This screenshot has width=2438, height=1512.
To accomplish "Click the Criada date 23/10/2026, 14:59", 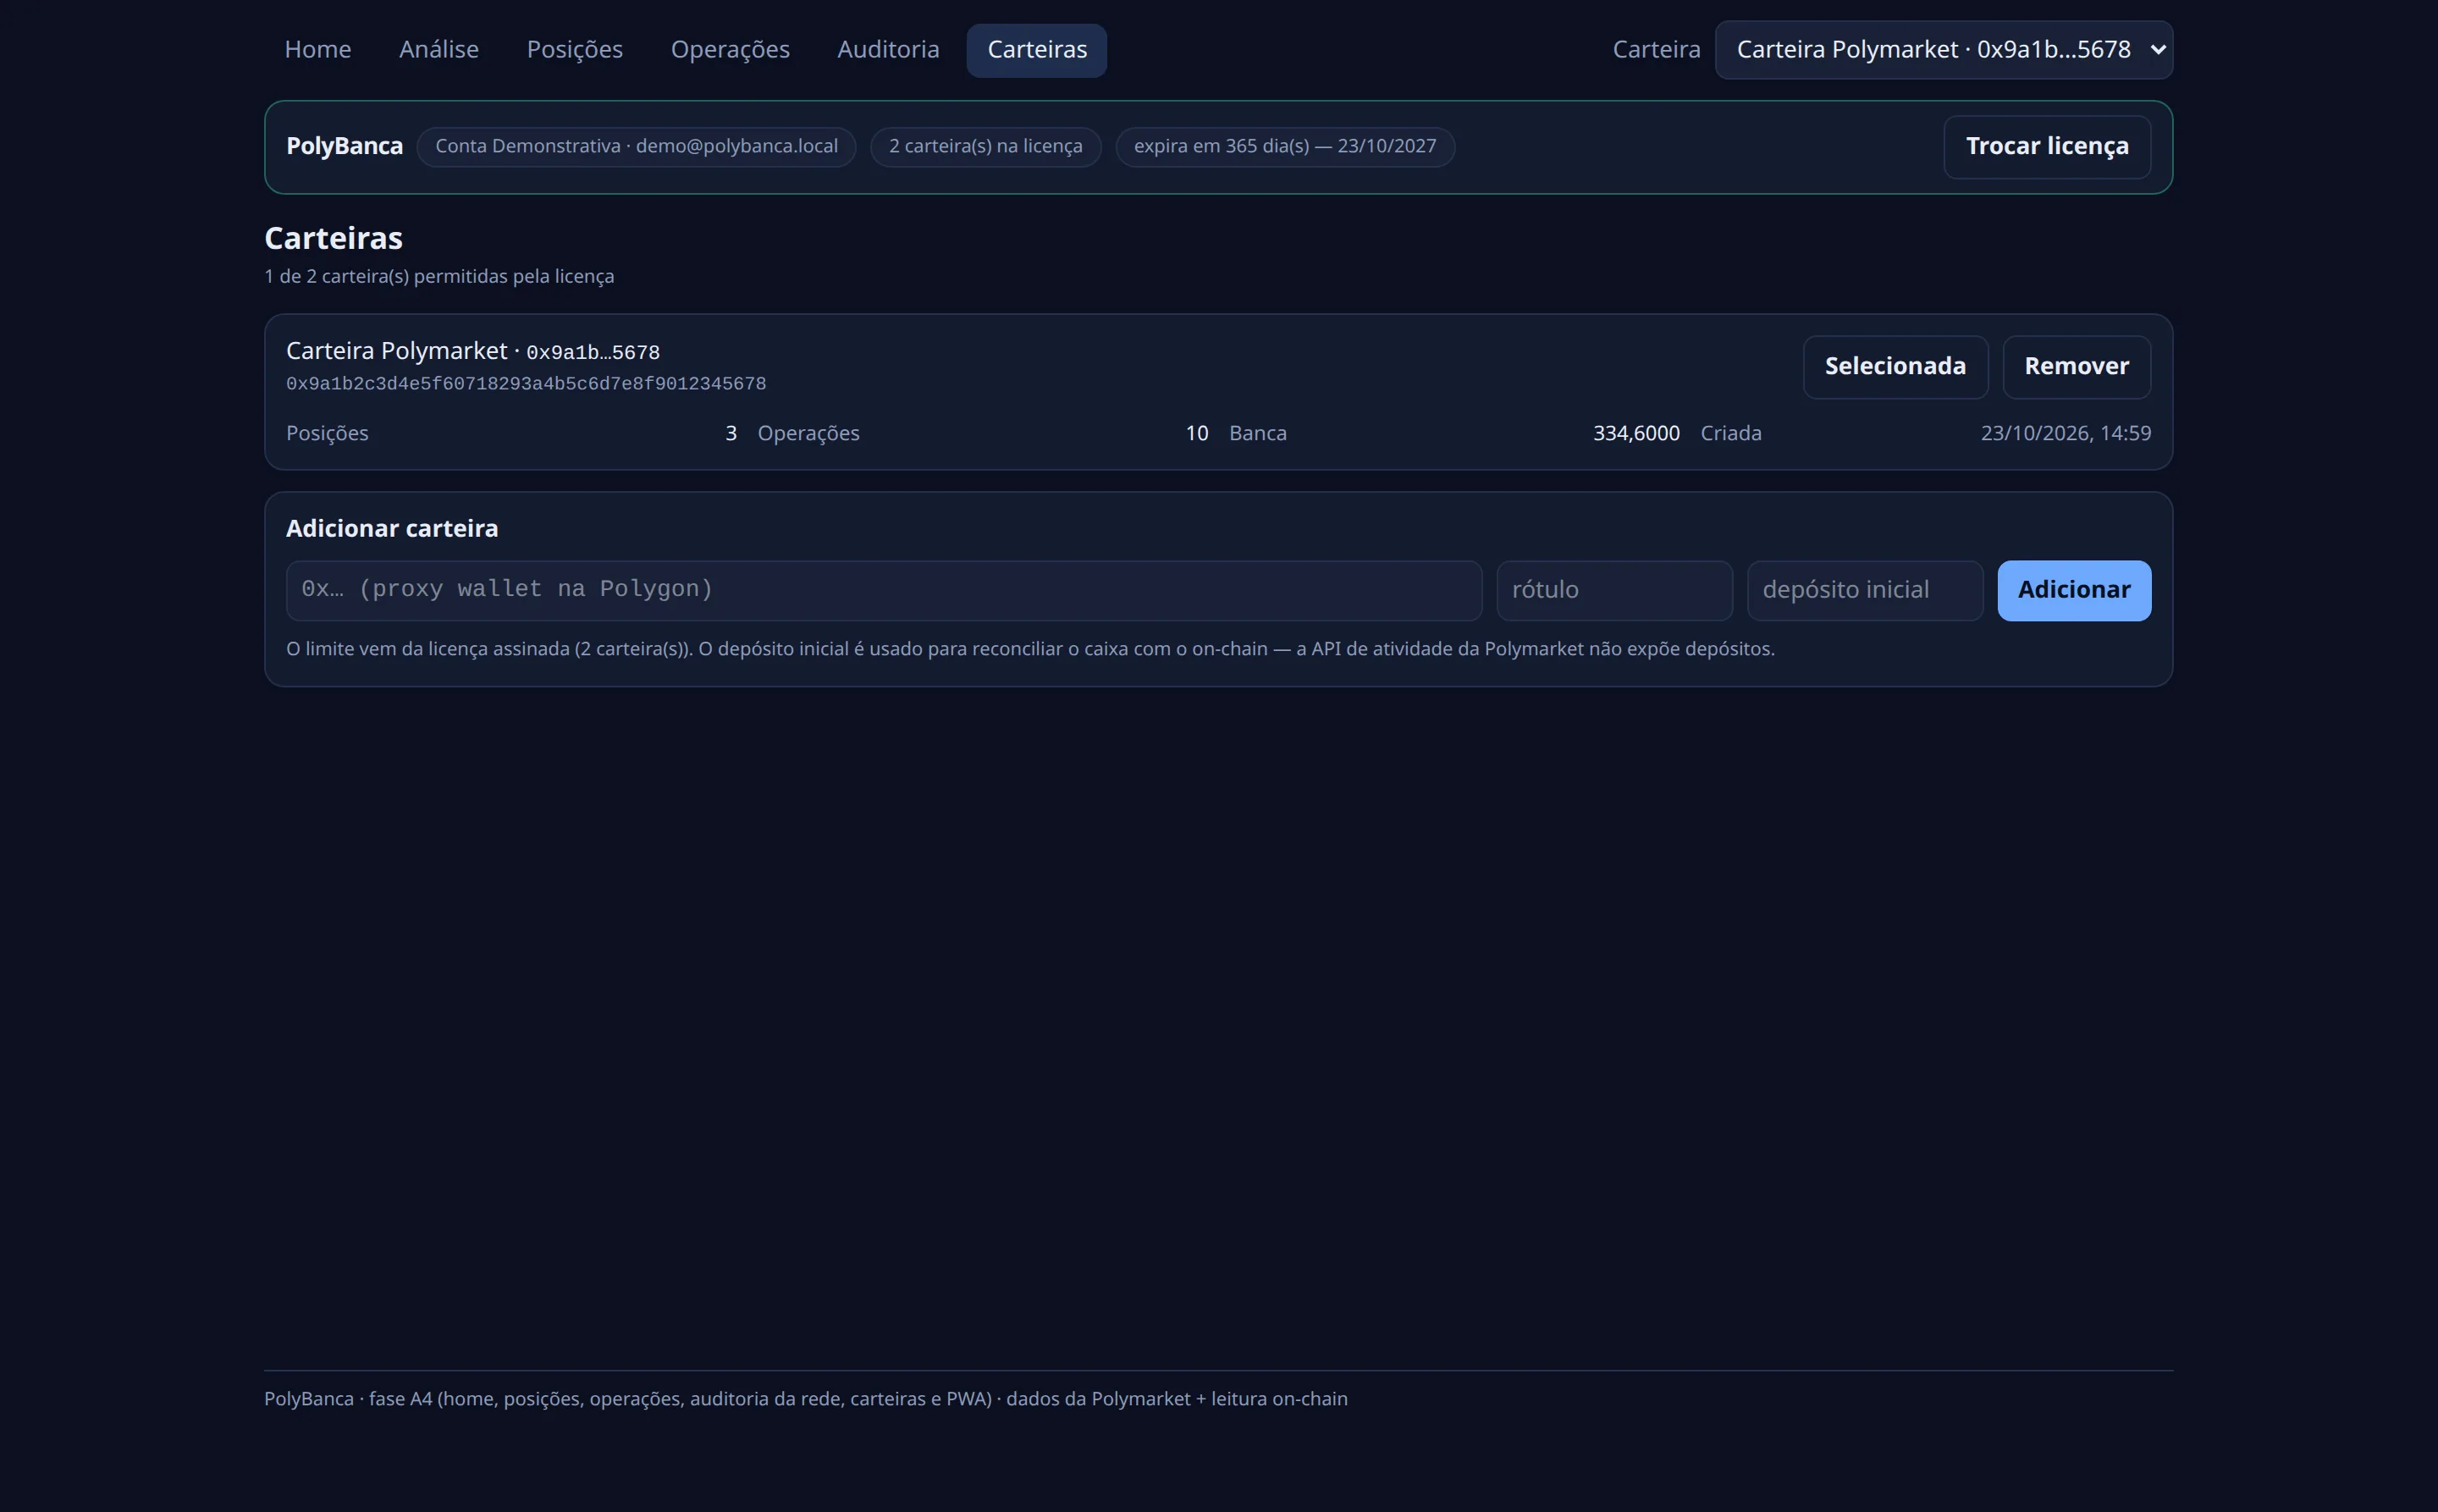I will [2065, 433].
